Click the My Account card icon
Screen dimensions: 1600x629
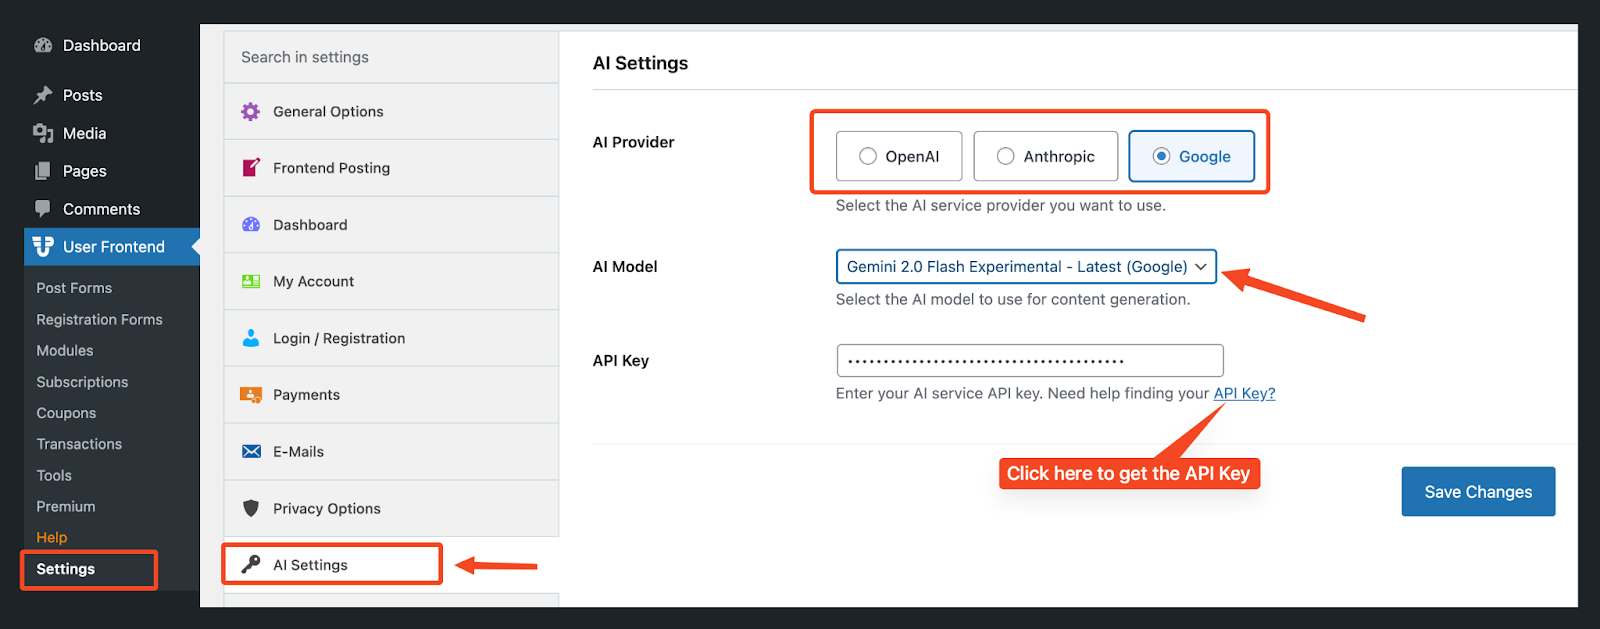251,282
